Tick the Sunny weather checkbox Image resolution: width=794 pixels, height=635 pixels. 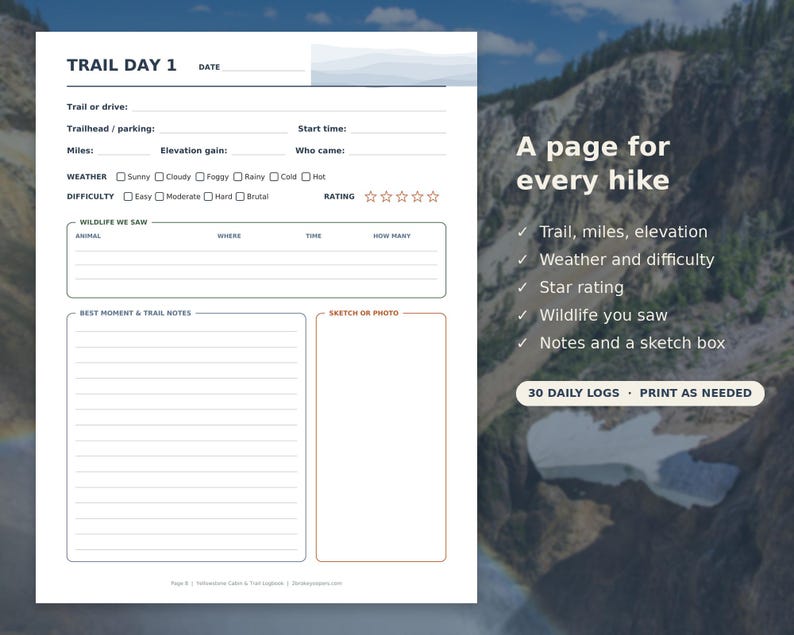(x=121, y=177)
